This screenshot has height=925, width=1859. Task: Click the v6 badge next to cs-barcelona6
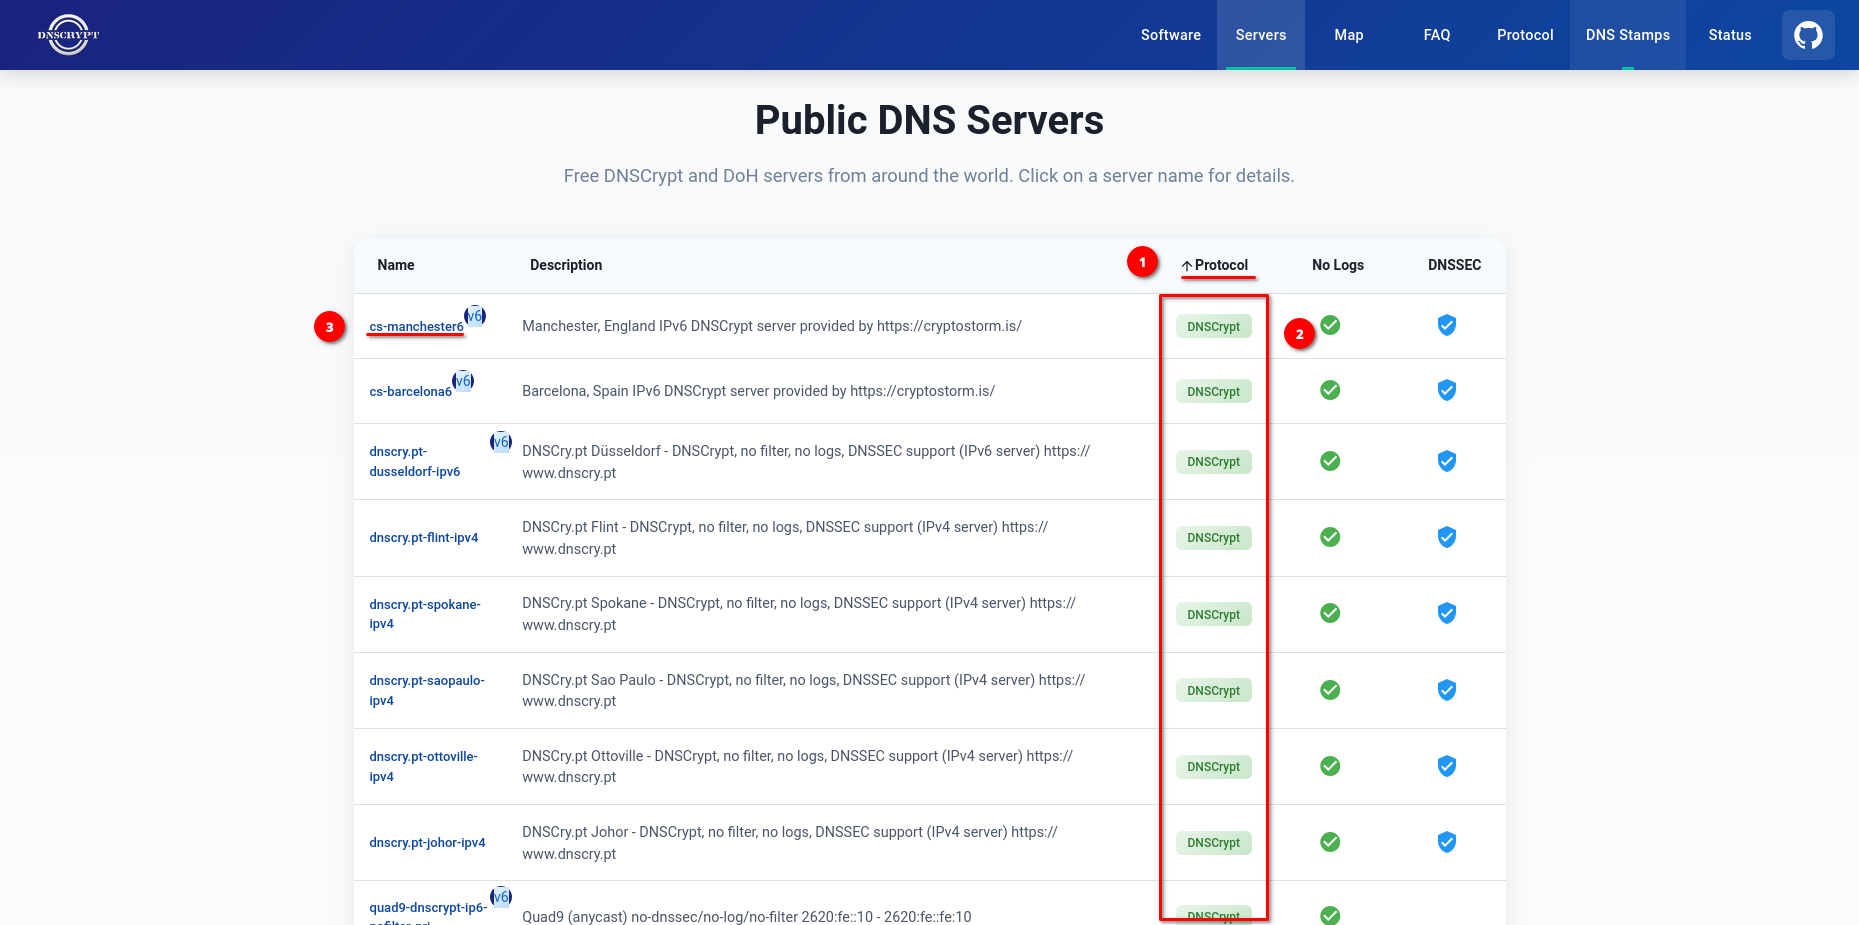(x=463, y=381)
